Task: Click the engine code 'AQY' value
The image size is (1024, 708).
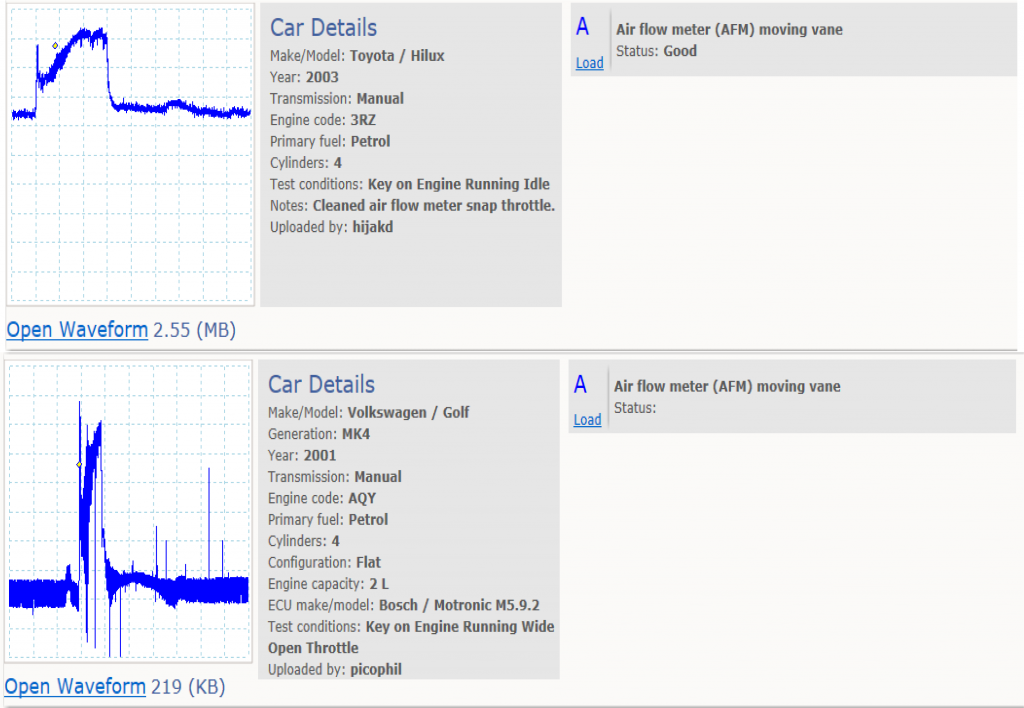Action: pos(362,498)
